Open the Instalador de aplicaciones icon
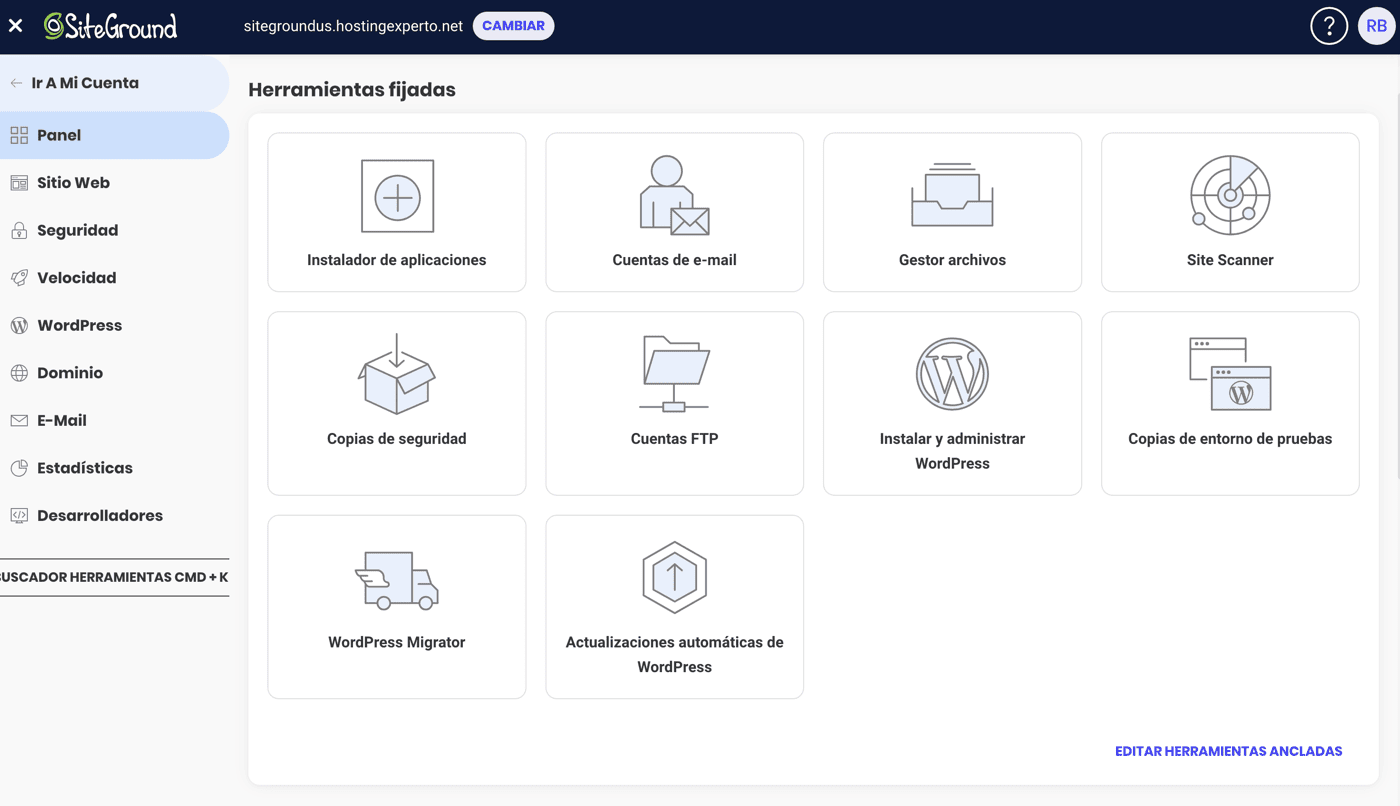 [397, 196]
